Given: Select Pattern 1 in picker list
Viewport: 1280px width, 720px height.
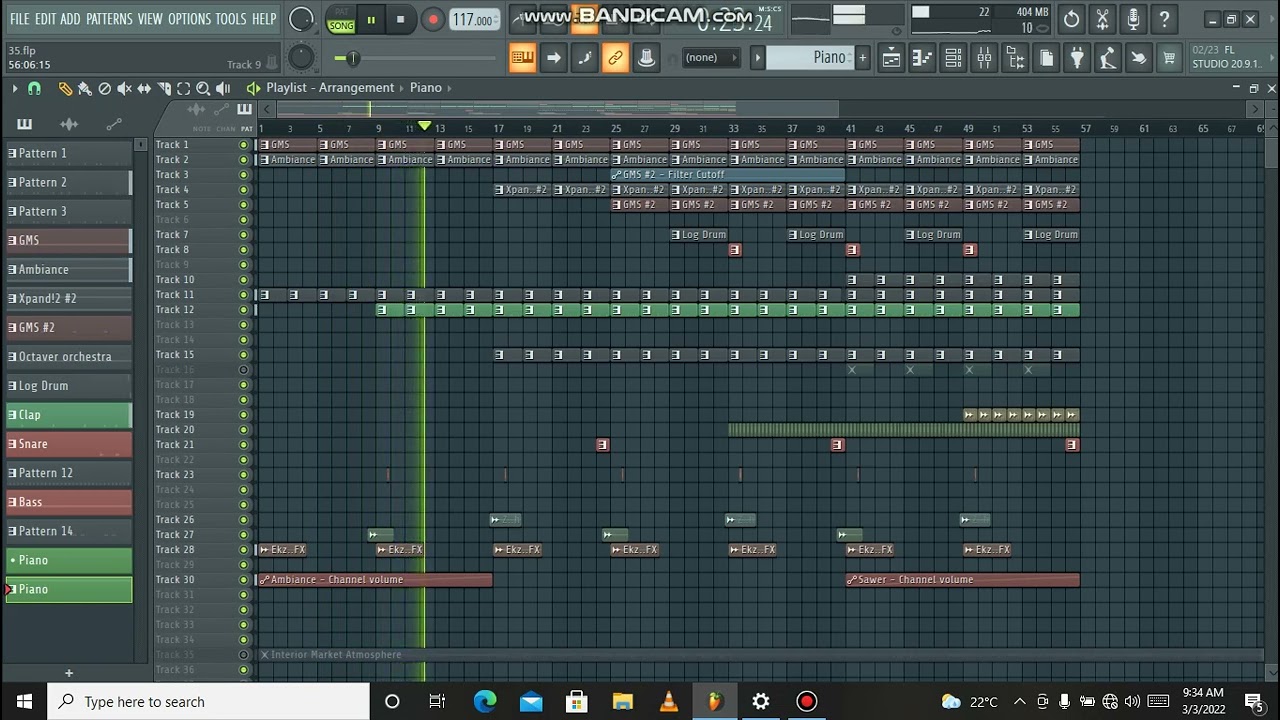Looking at the screenshot, I should (69, 153).
